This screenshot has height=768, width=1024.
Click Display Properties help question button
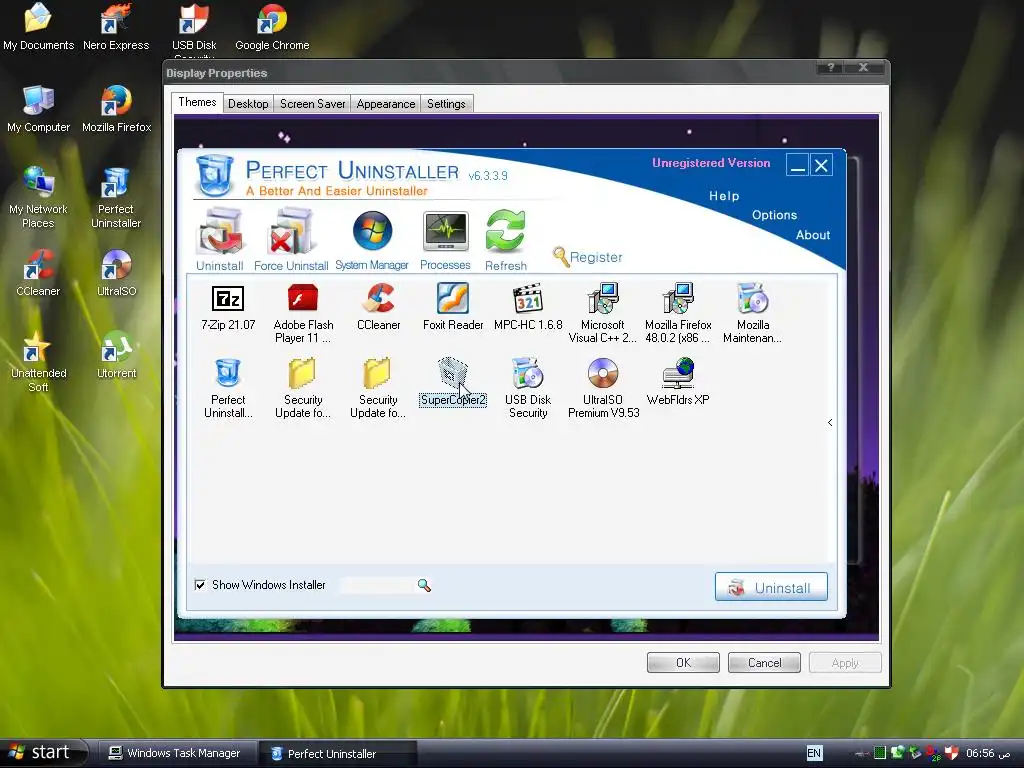[830, 67]
